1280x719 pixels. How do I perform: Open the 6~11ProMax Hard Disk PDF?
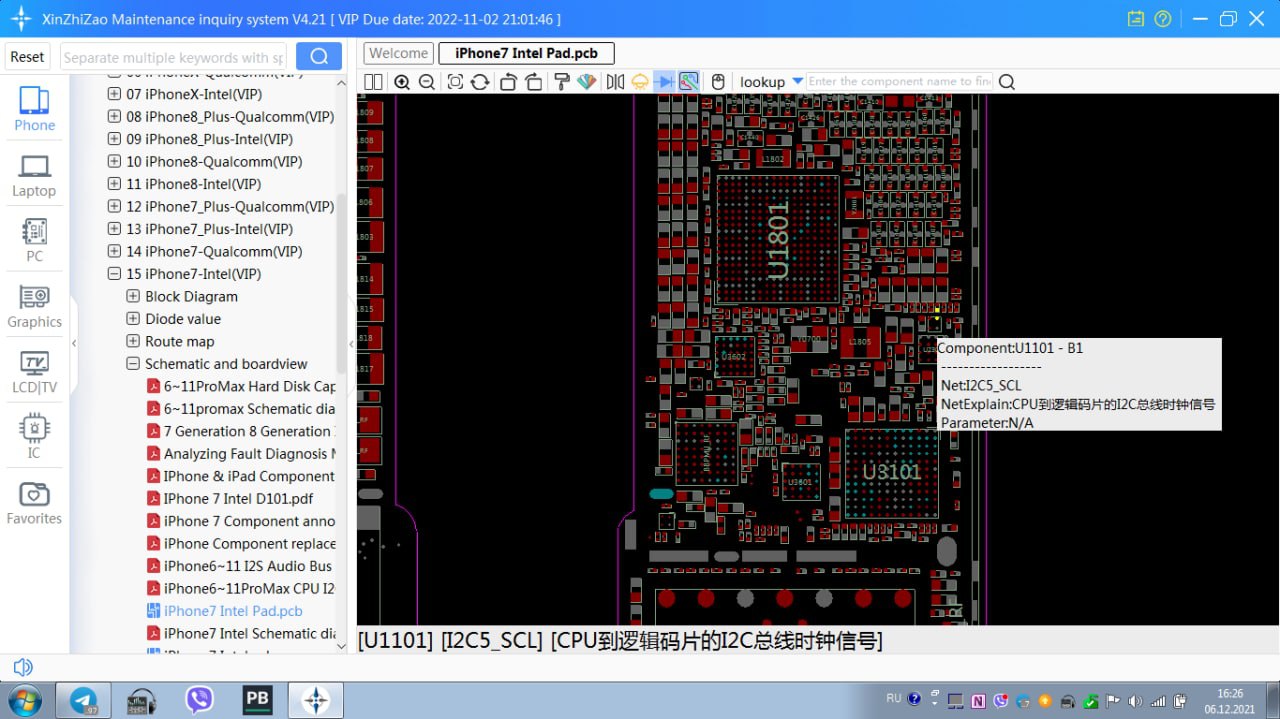point(241,386)
